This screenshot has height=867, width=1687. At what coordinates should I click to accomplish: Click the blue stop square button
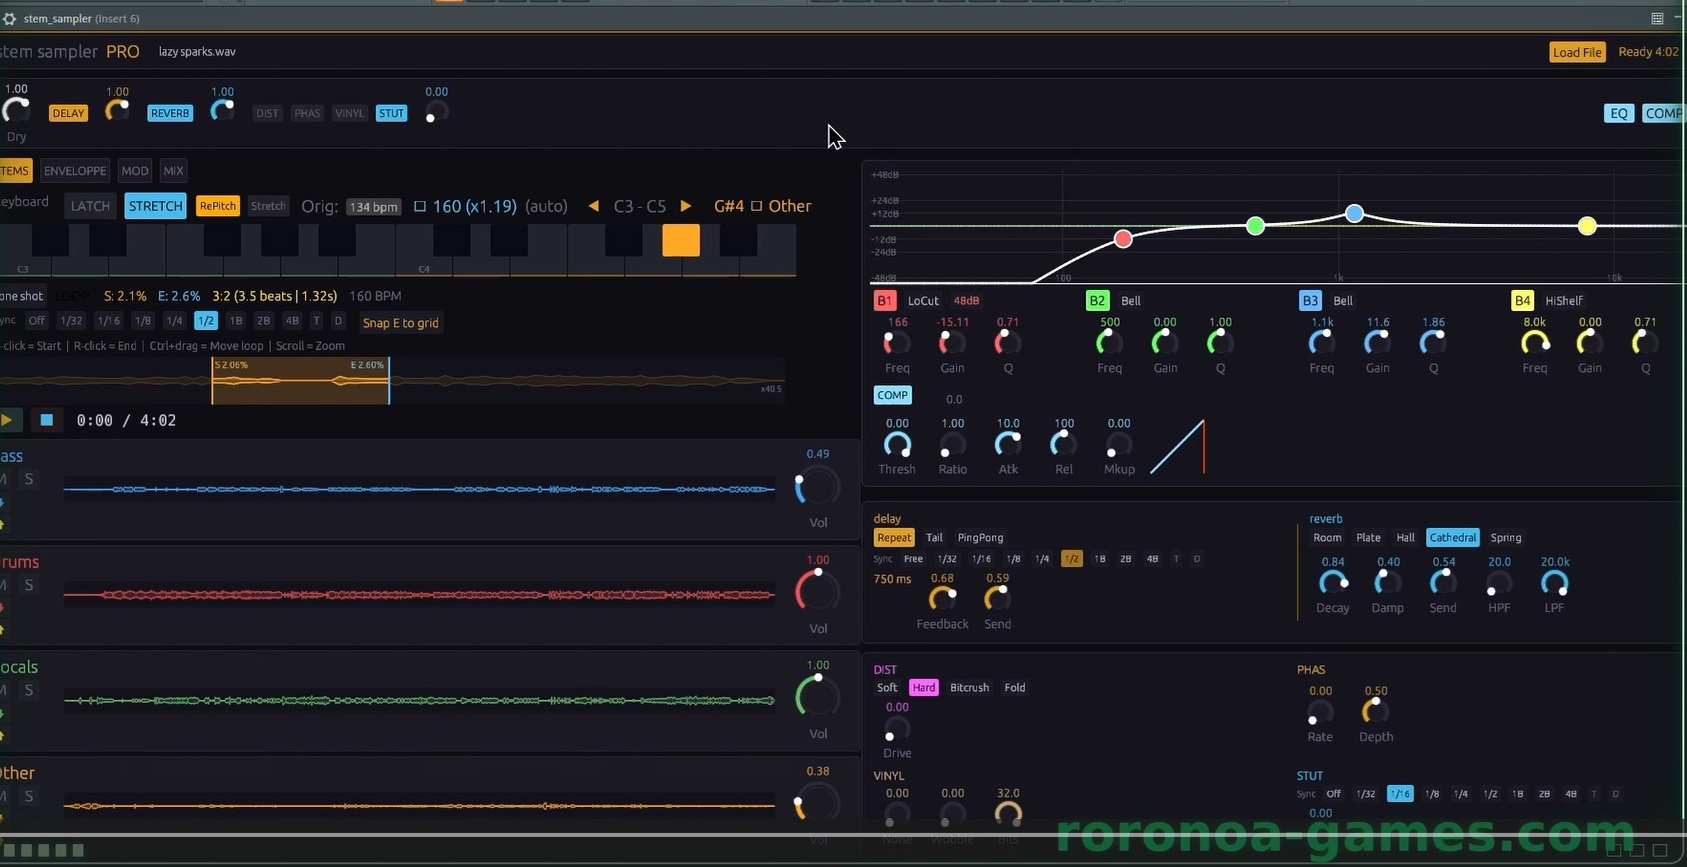coord(46,420)
